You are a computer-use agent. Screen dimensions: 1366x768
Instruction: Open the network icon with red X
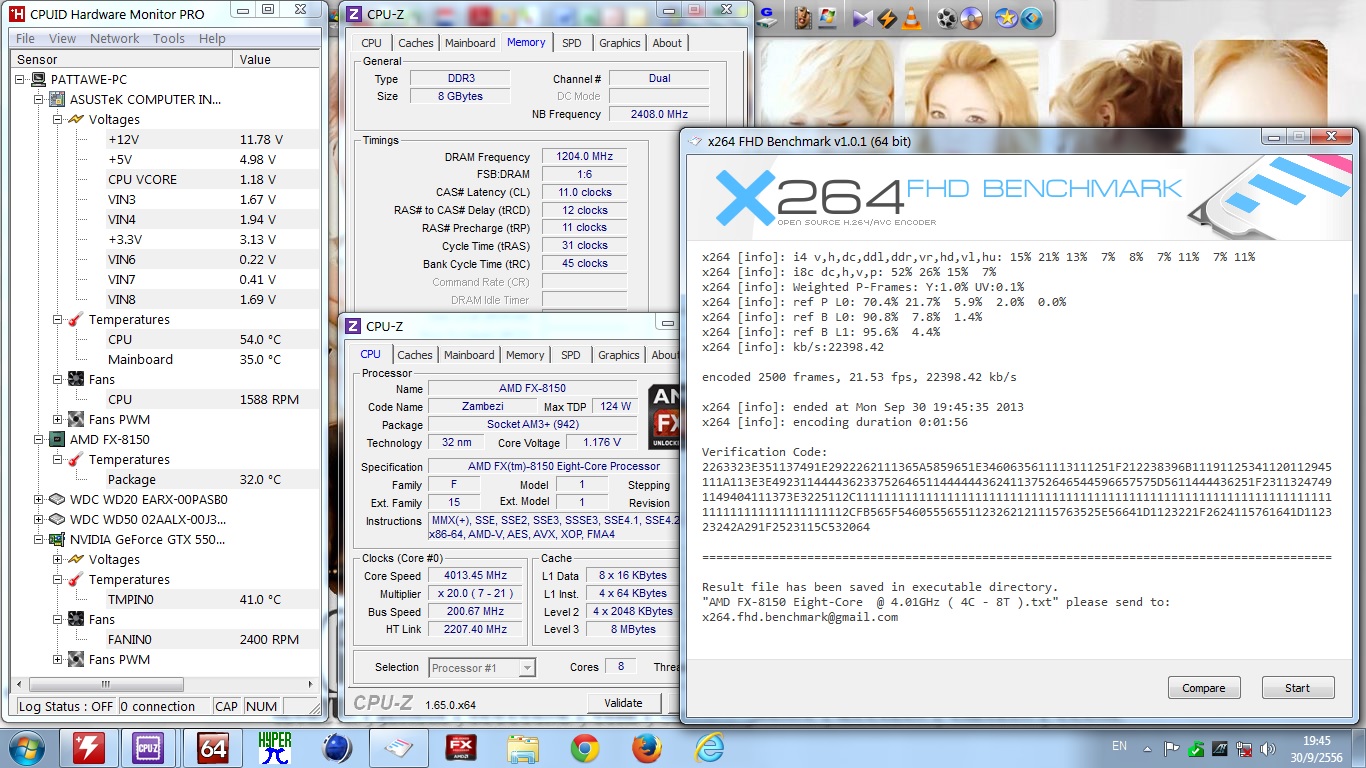pos(1245,748)
